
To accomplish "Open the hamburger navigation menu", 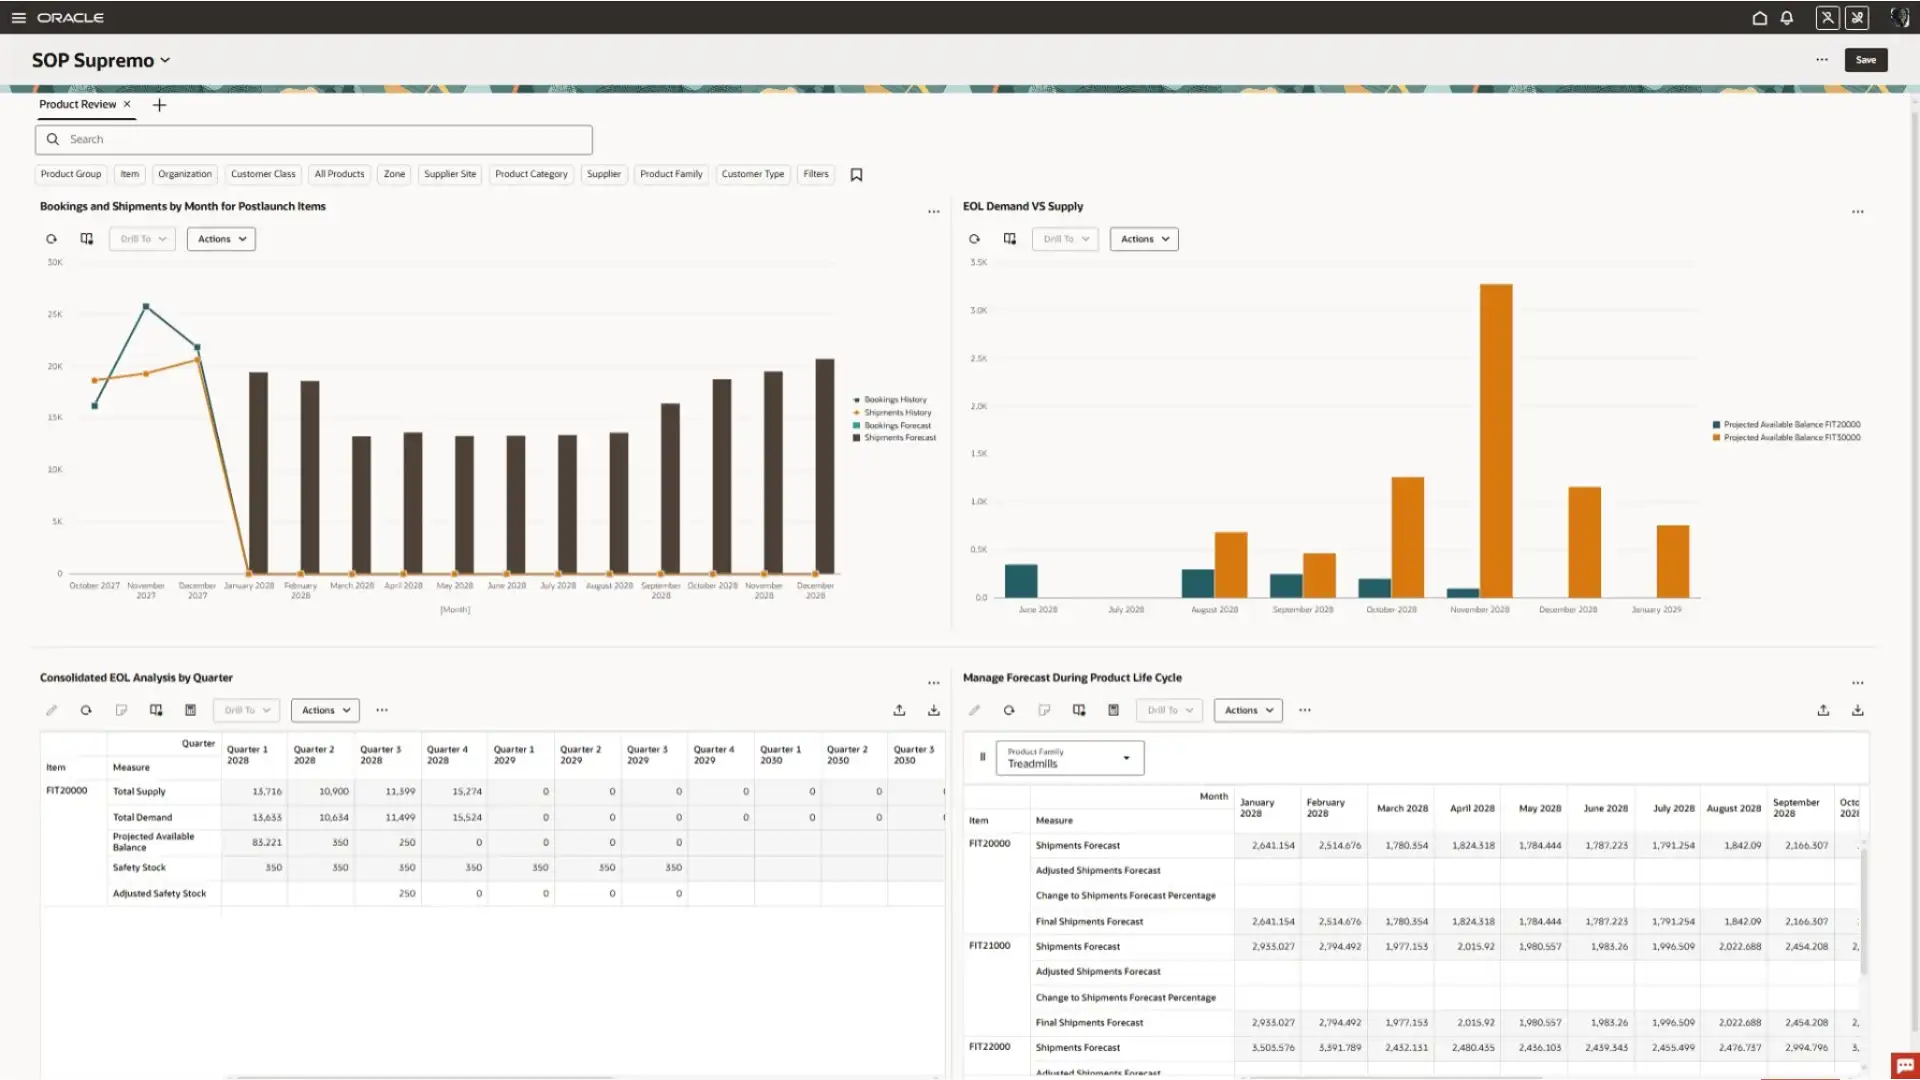I will coord(18,18).
